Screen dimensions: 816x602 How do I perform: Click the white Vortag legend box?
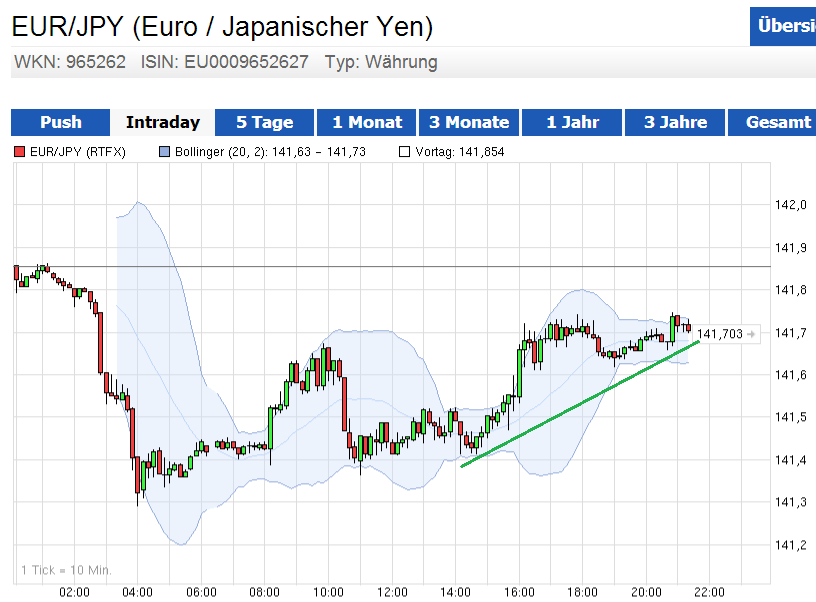pyautogui.click(x=404, y=152)
